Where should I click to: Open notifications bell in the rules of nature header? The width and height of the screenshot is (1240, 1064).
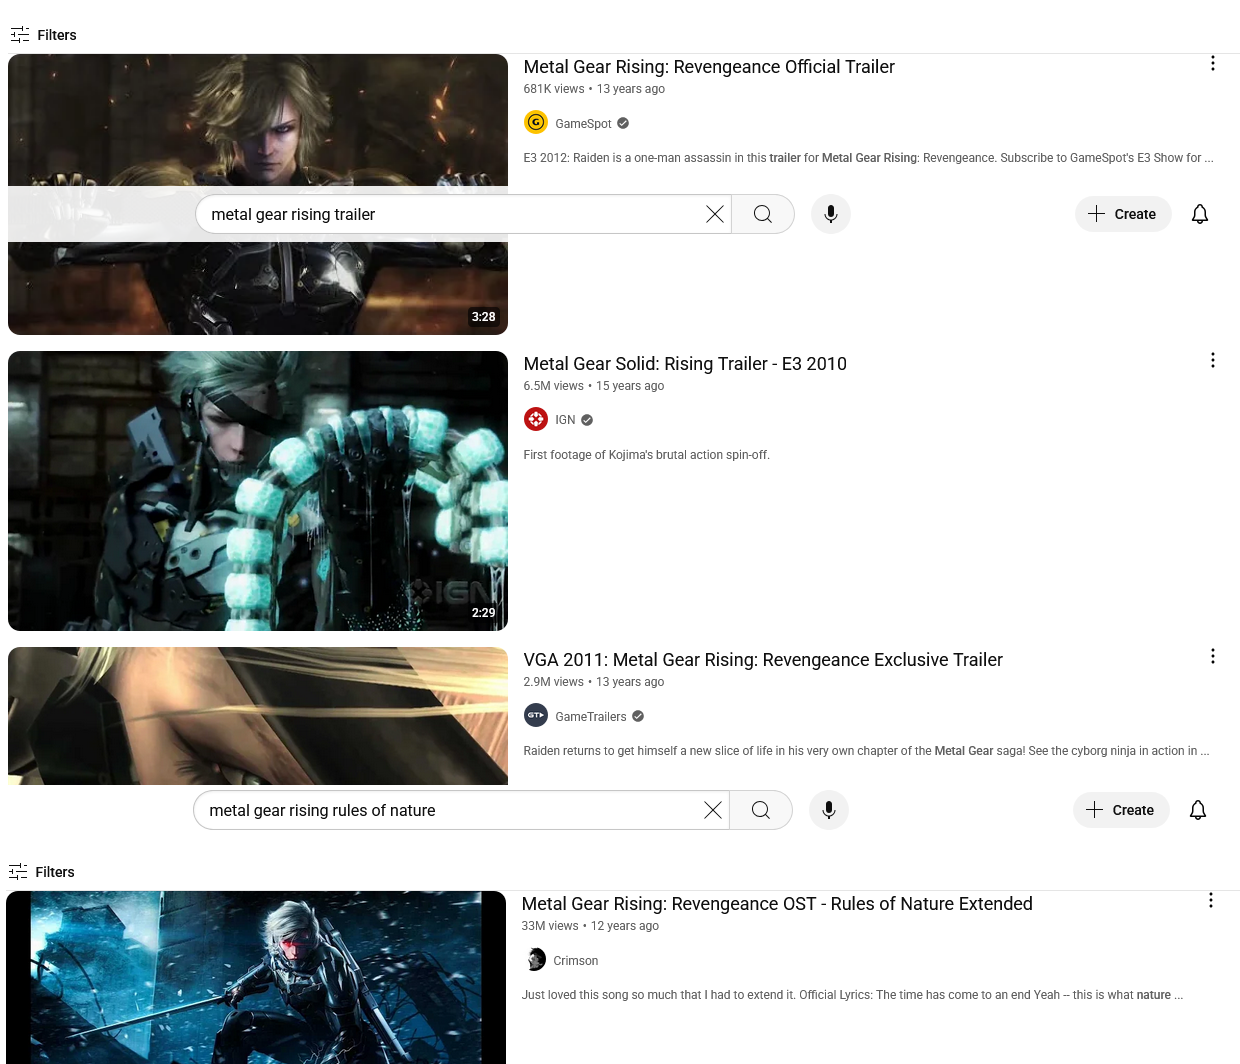click(1198, 810)
